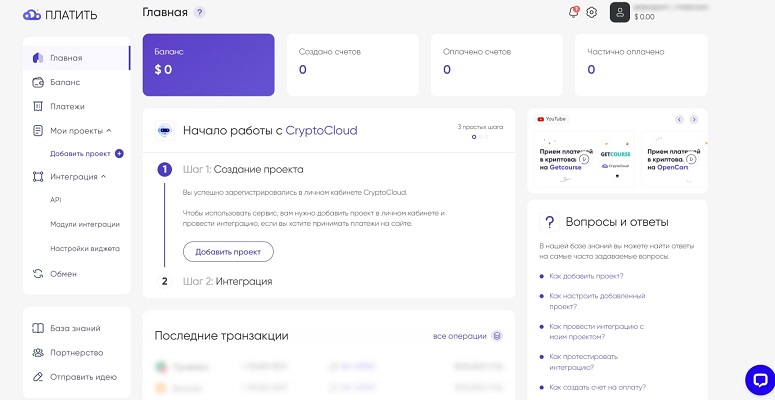Select the Баланс menu item
Screen dimensions: 775x400
65,83
